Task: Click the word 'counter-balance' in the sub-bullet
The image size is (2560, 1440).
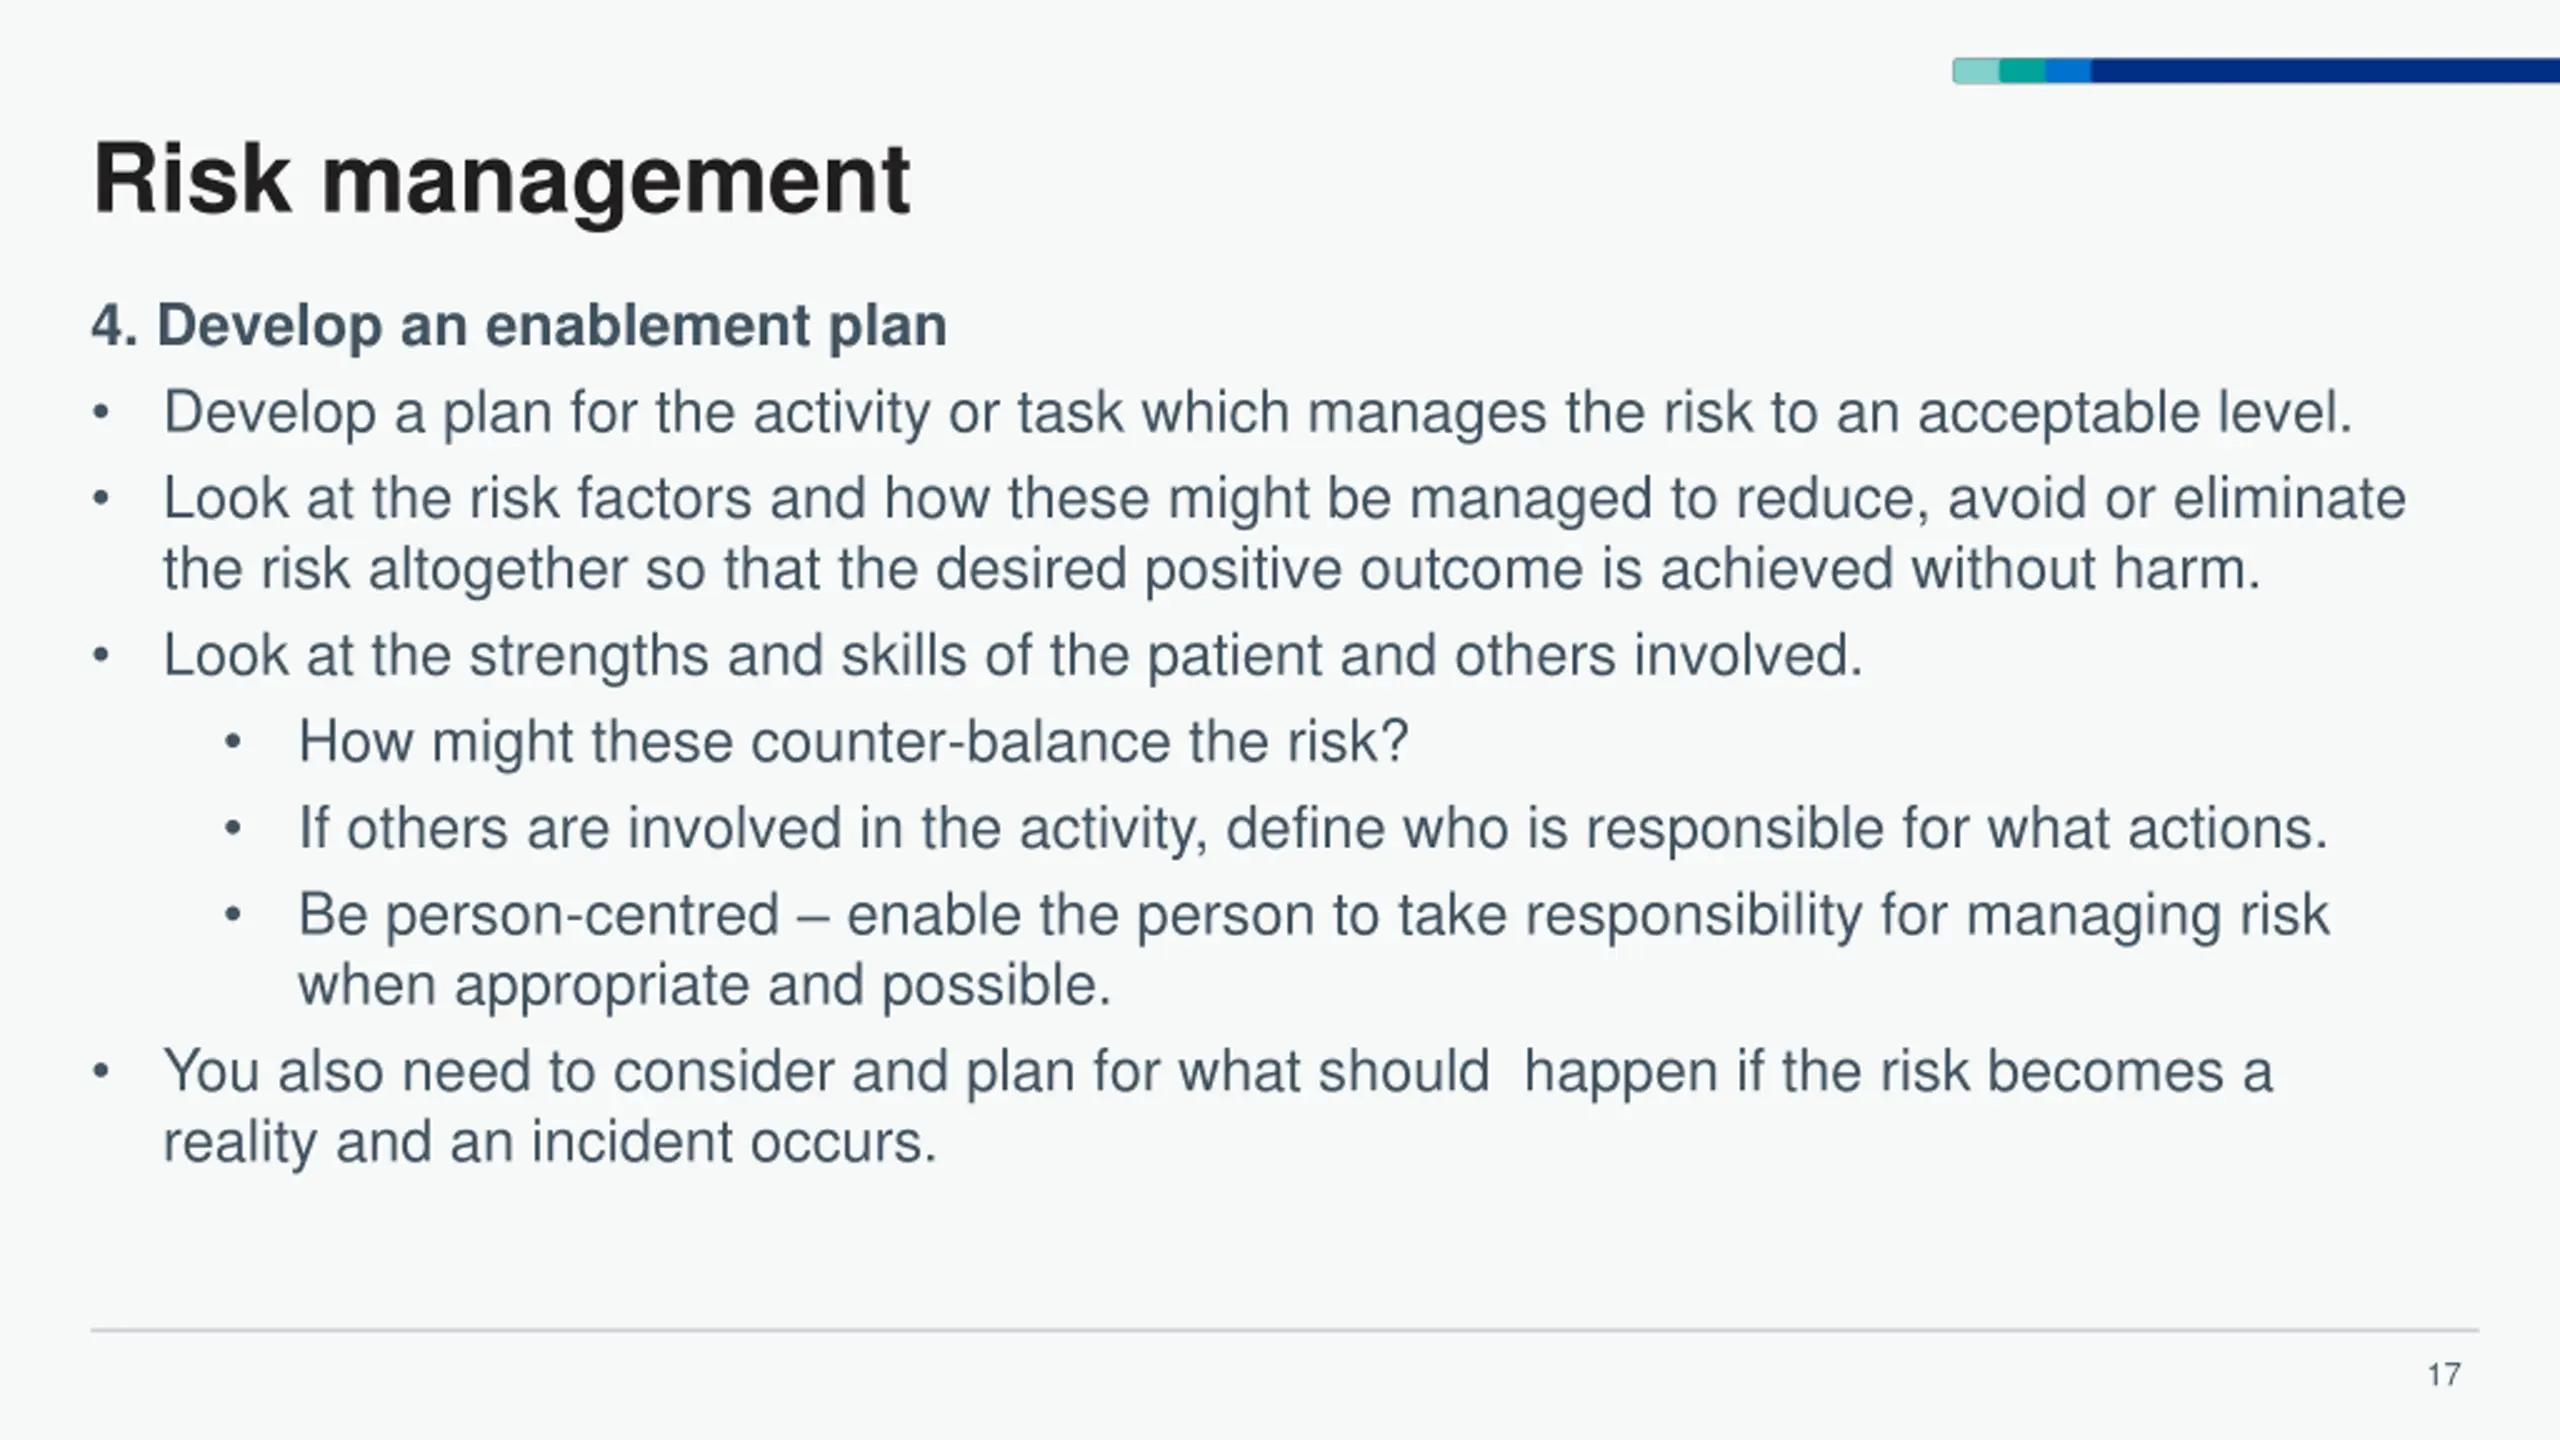Action: tap(960, 741)
